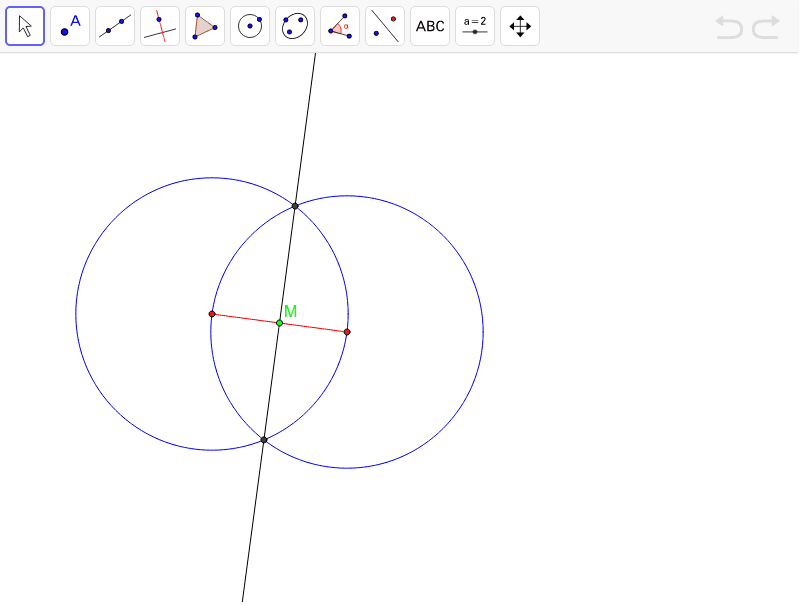Viewport: 800px width, 604px height.
Task: Select the lower circle intersection point
Action: [x=264, y=440]
